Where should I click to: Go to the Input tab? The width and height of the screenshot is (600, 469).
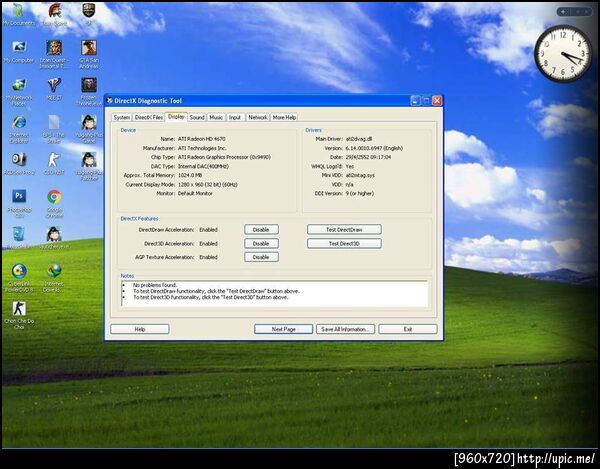(235, 117)
